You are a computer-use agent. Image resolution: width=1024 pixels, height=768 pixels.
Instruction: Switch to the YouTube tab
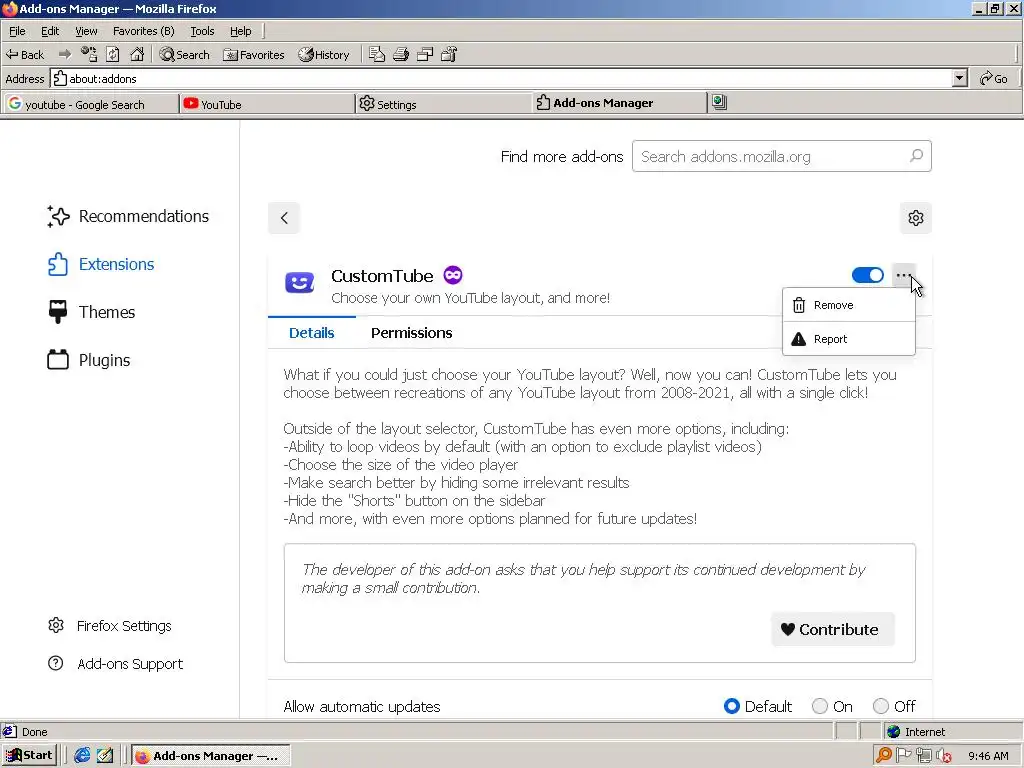point(267,104)
